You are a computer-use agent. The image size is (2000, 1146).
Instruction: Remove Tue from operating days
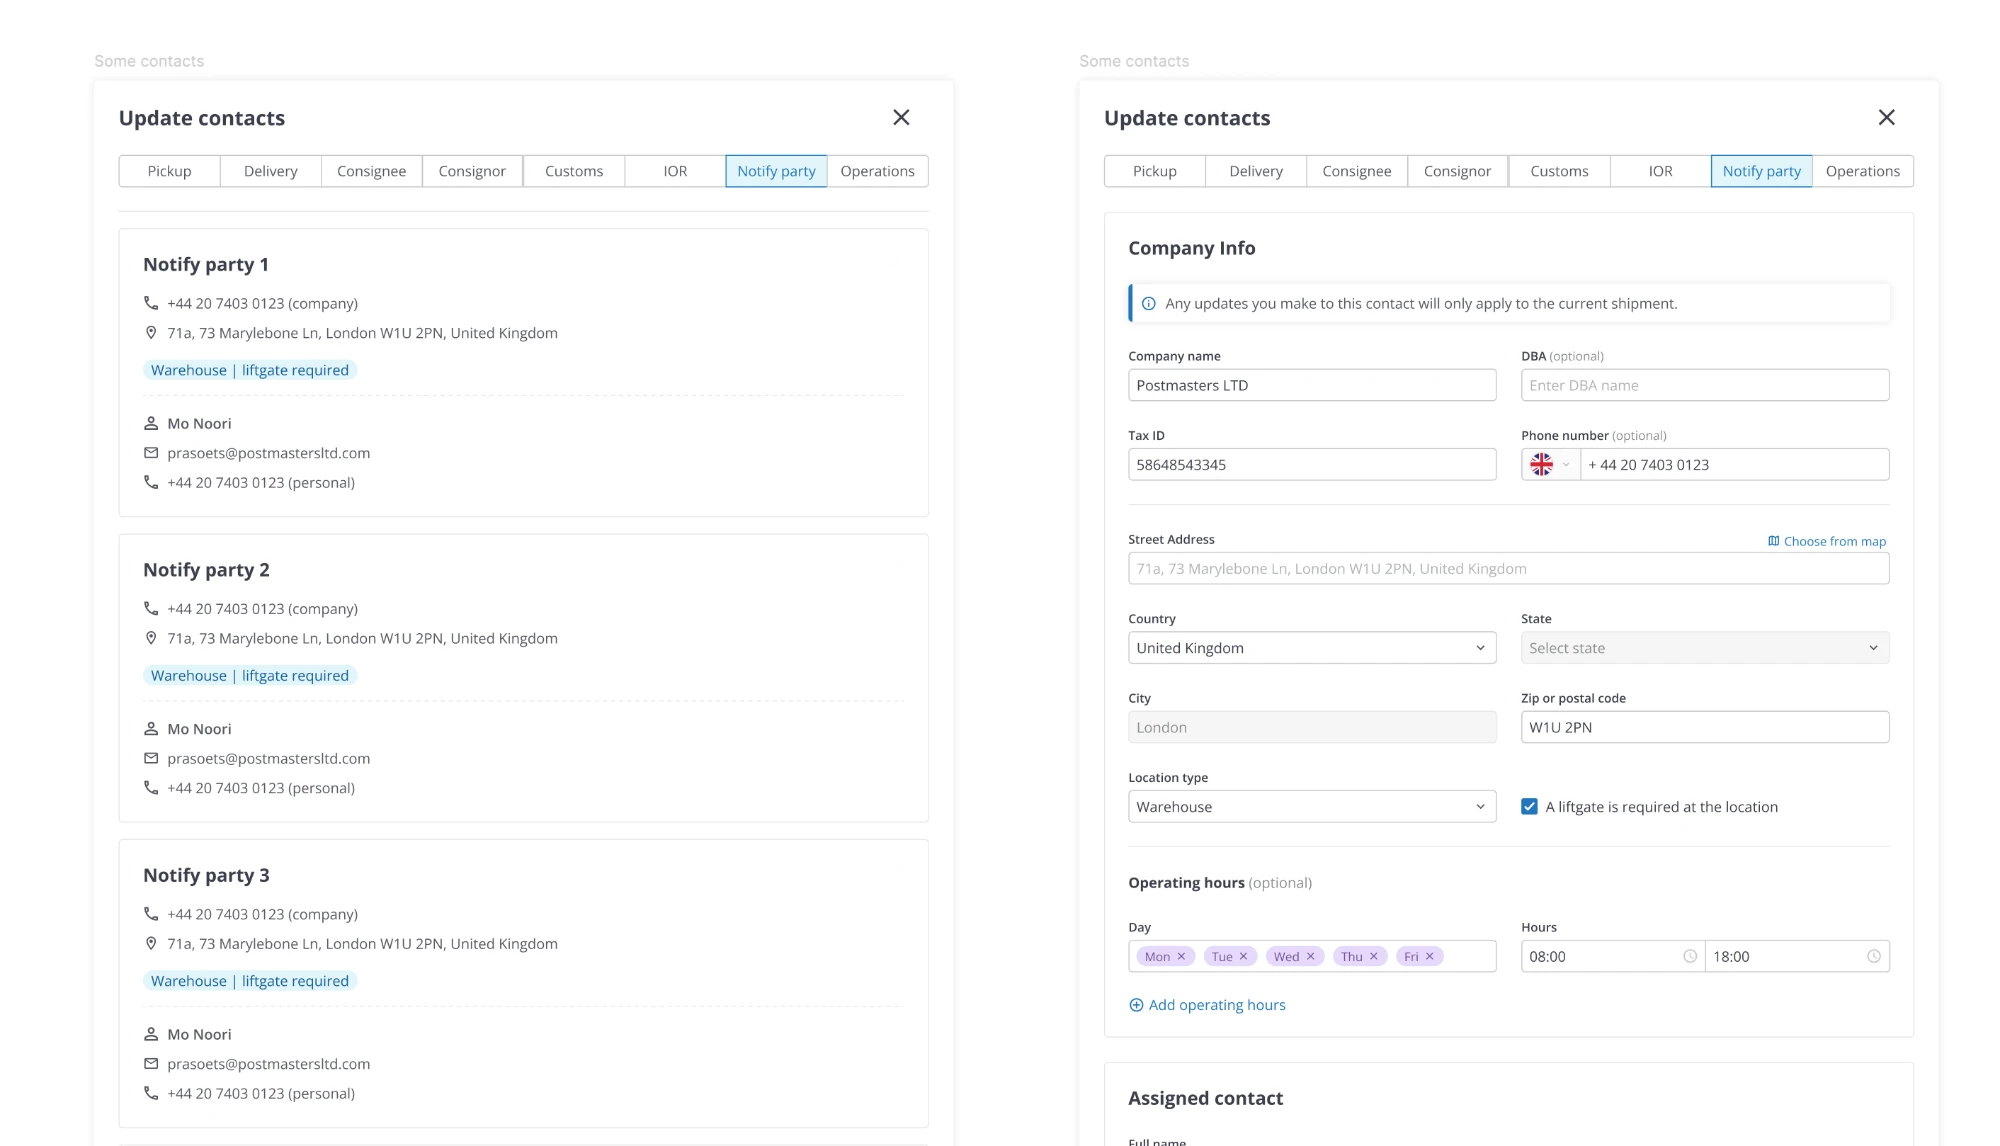tap(1243, 956)
